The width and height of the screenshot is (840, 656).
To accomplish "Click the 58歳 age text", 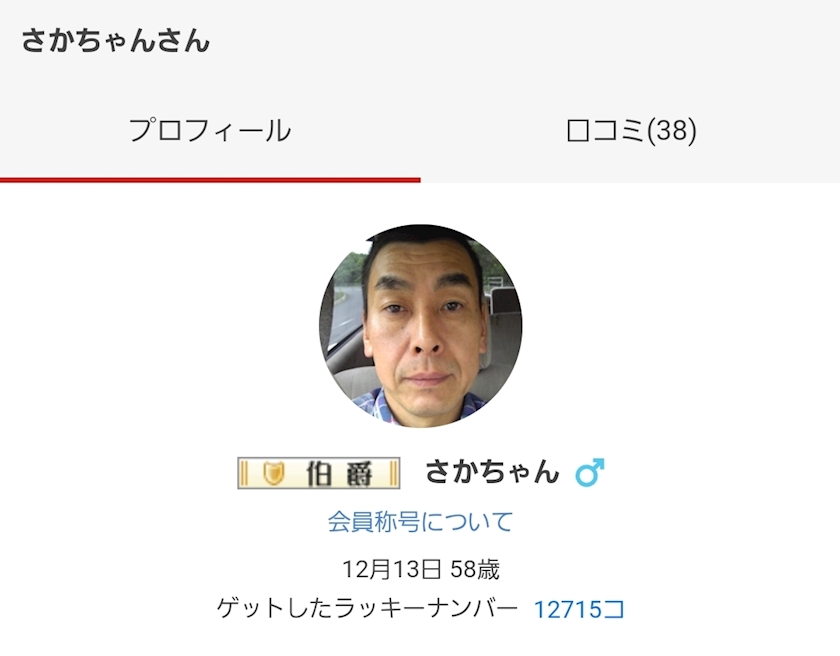I will point(475,569).
